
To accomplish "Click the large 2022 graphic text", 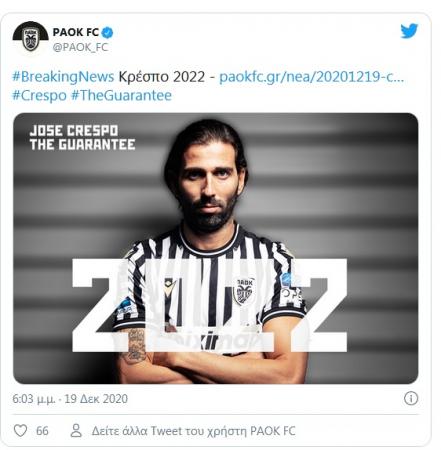I will coord(210,305).
